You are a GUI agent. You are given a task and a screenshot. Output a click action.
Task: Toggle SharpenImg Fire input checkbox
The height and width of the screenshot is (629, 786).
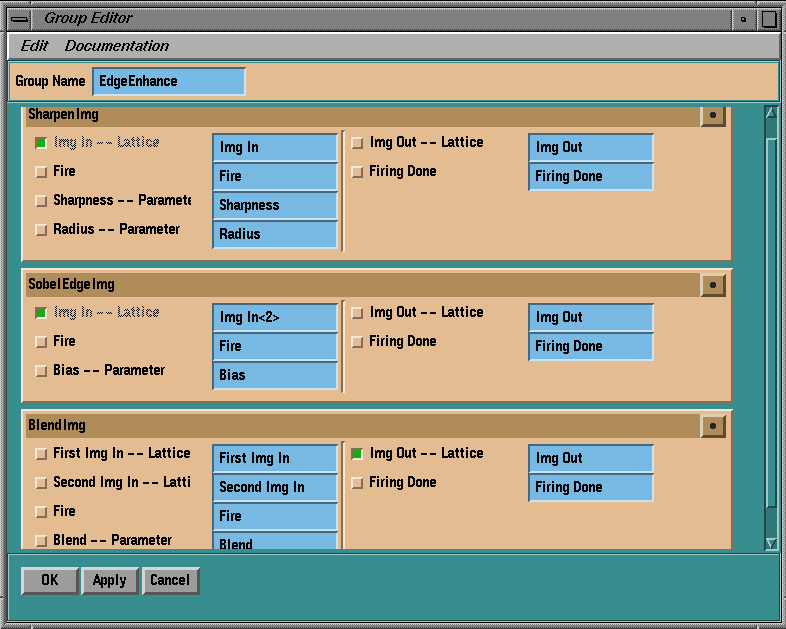[41, 172]
